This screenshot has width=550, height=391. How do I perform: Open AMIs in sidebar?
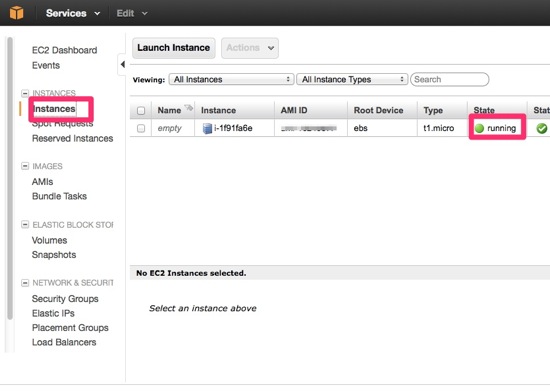(x=42, y=182)
